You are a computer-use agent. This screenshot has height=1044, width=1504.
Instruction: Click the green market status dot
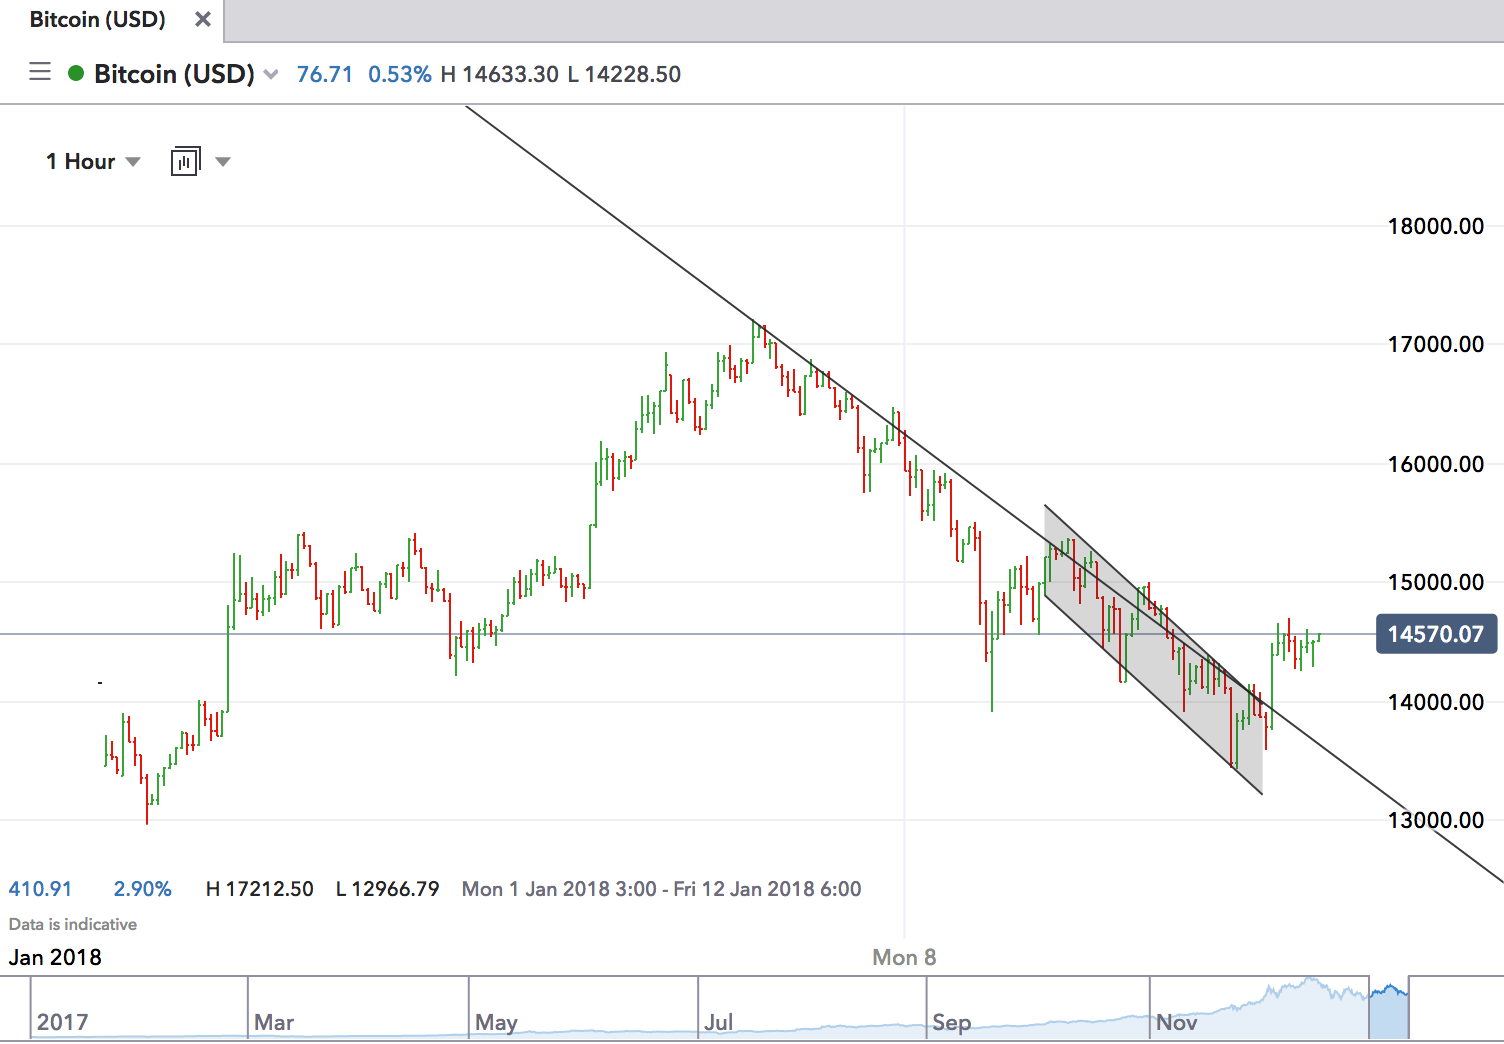click(x=76, y=73)
